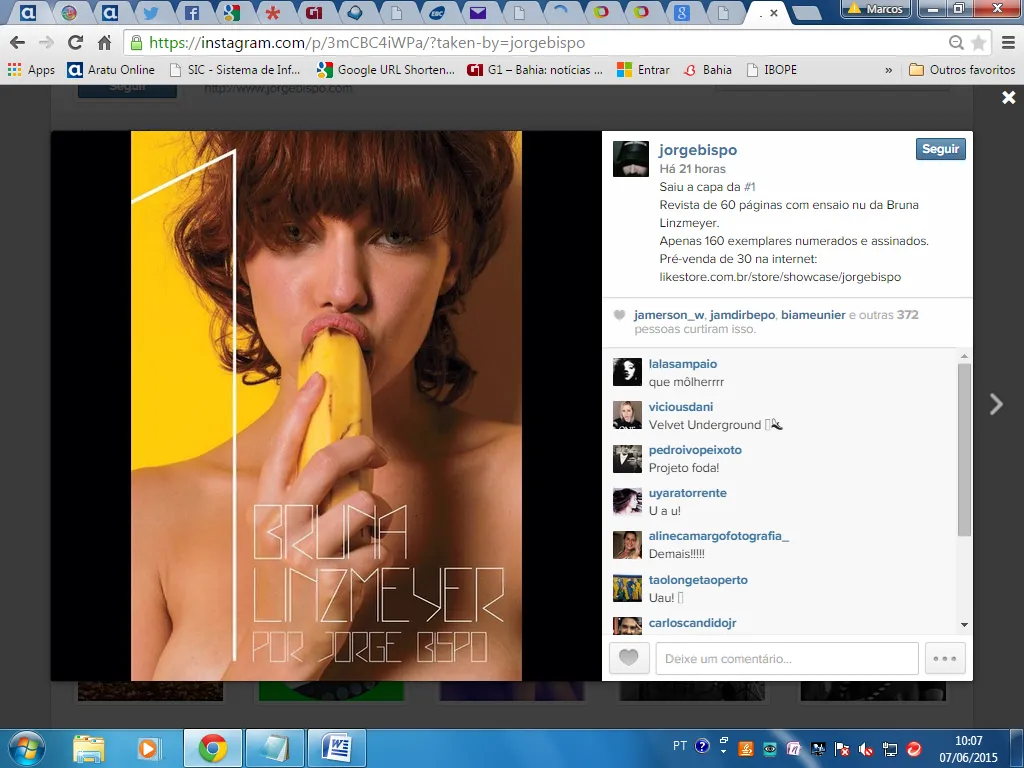The image size is (1024, 768).
Task: Bookmark this page with the star icon
Action: coord(979,43)
